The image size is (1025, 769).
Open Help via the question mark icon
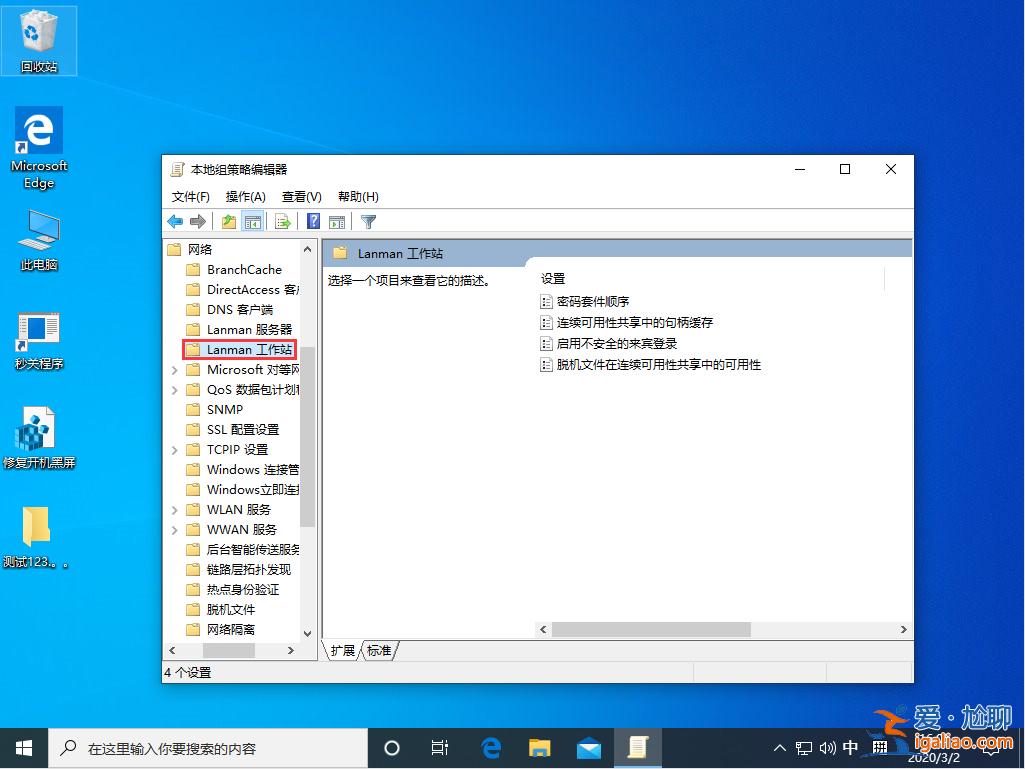312,221
